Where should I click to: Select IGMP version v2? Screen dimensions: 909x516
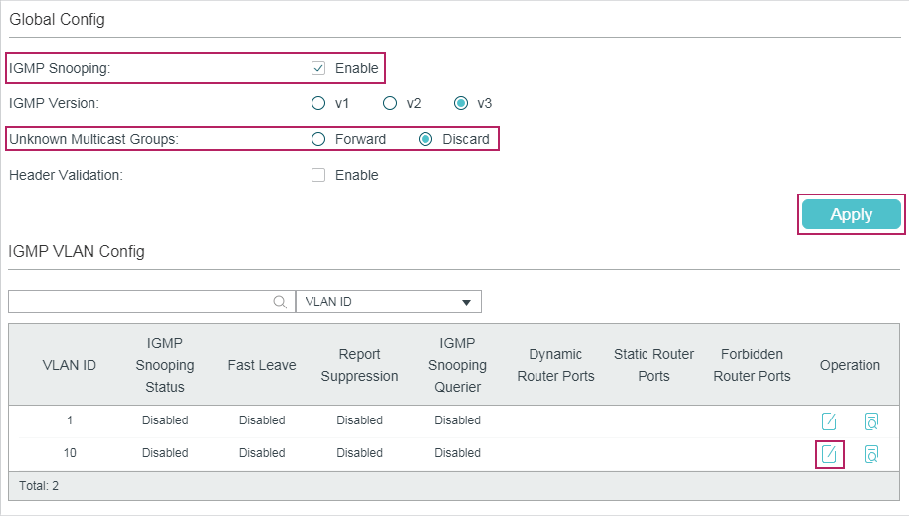(390, 103)
